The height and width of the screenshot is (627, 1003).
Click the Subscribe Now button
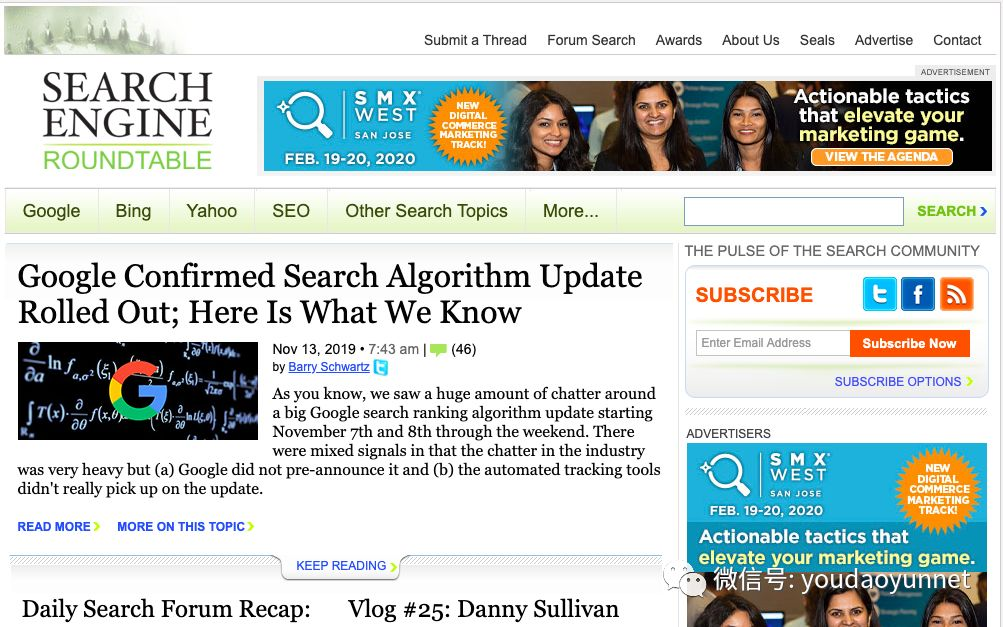click(910, 344)
